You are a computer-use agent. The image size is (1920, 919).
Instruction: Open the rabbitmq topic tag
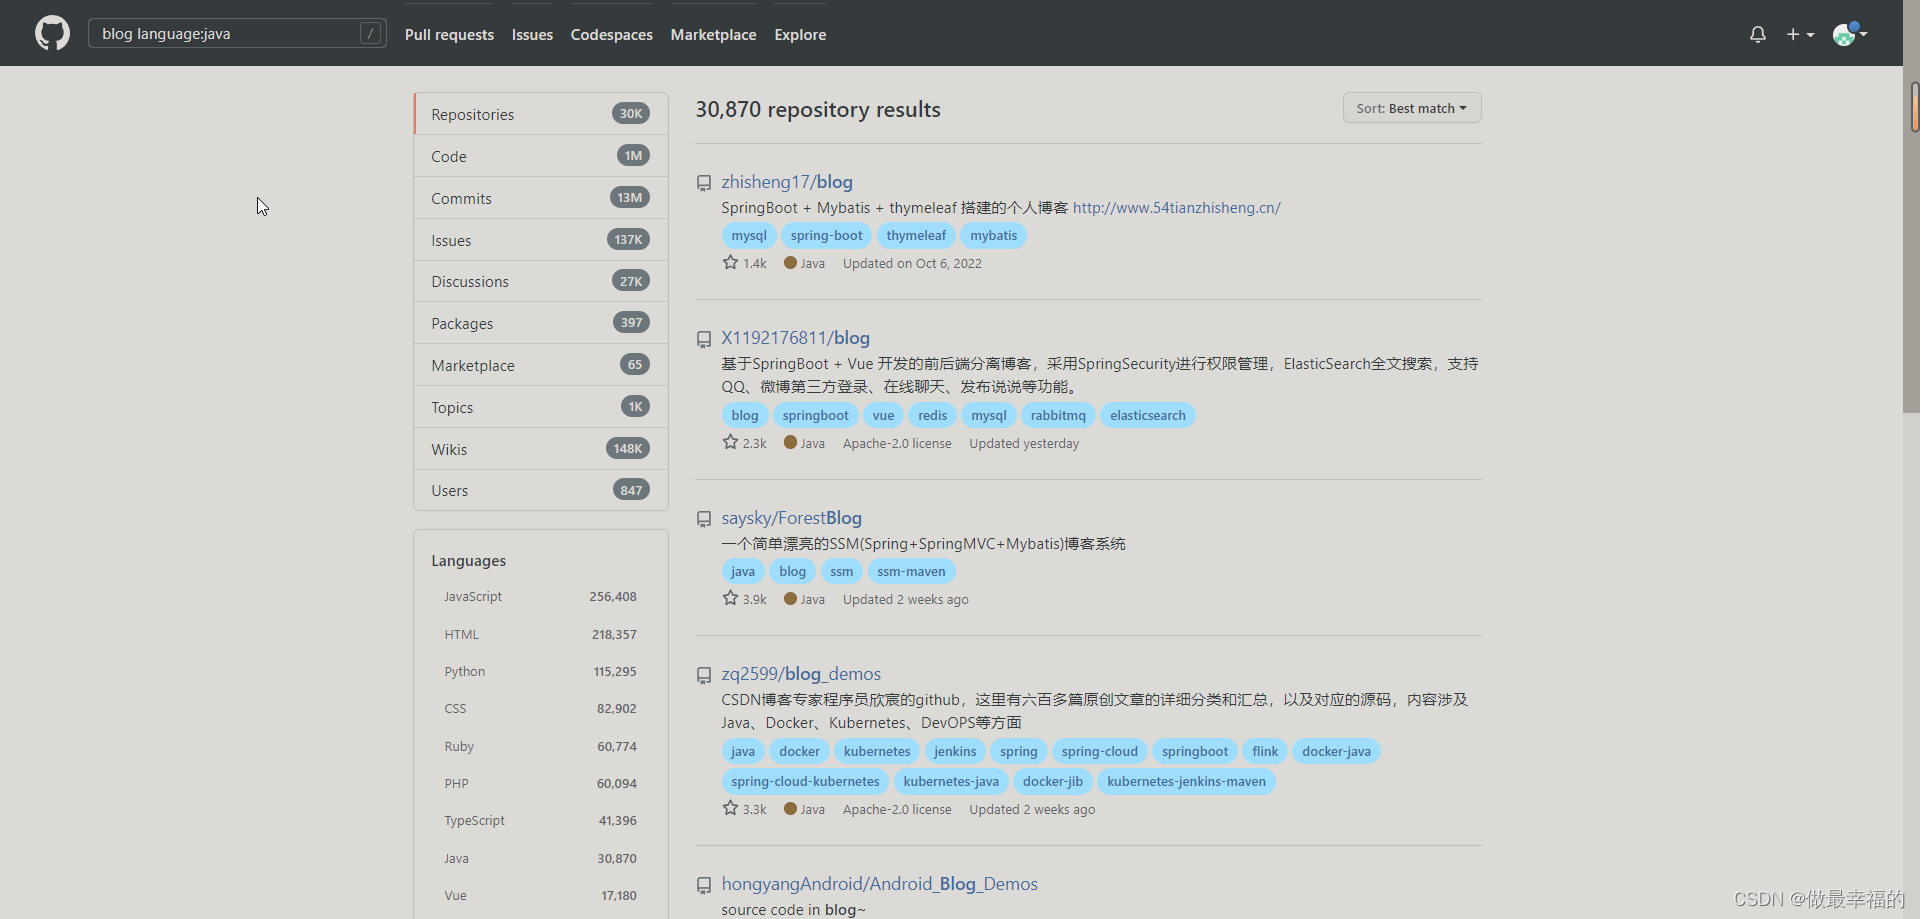point(1058,415)
